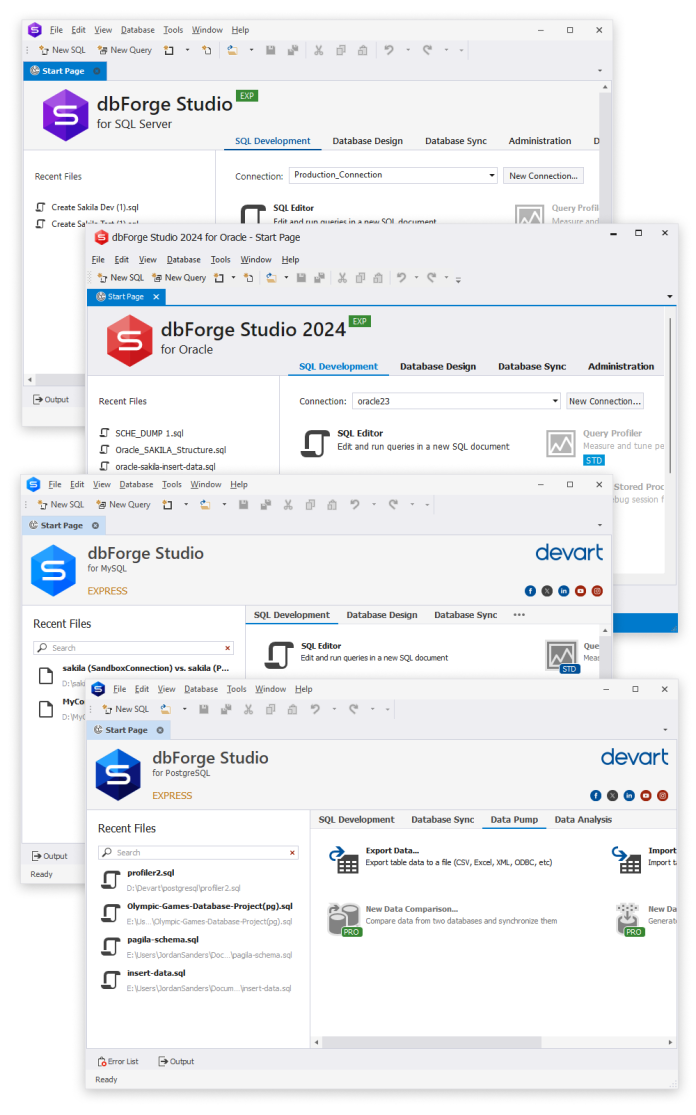Click the SQL Editor icon in the MySQL window

pyautogui.click(x=279, y=654)
